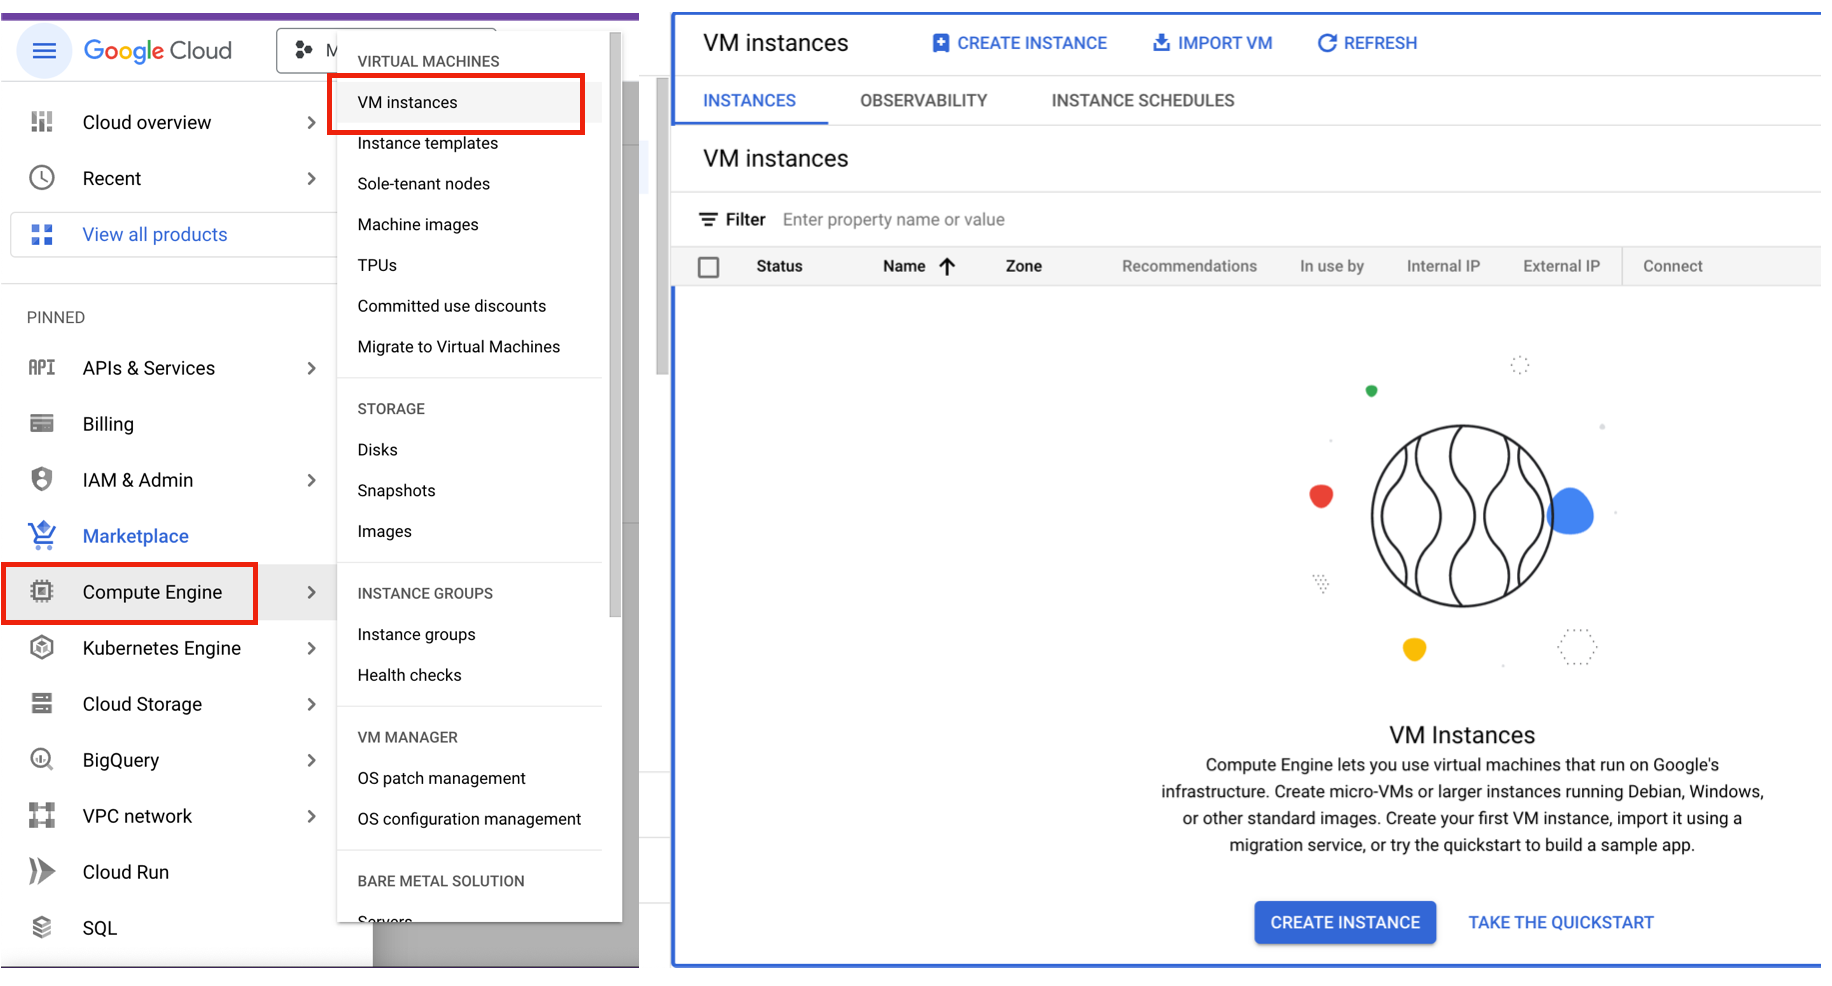Click the Compute Engine chip icon
The image size is (1832, 986).
(x=42, y=591)
